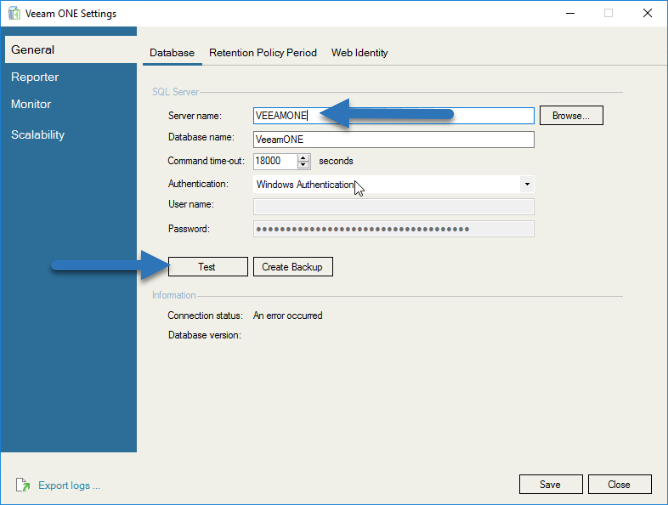
Task: Click the 'Information' group heading
Action: coord(174,295)
